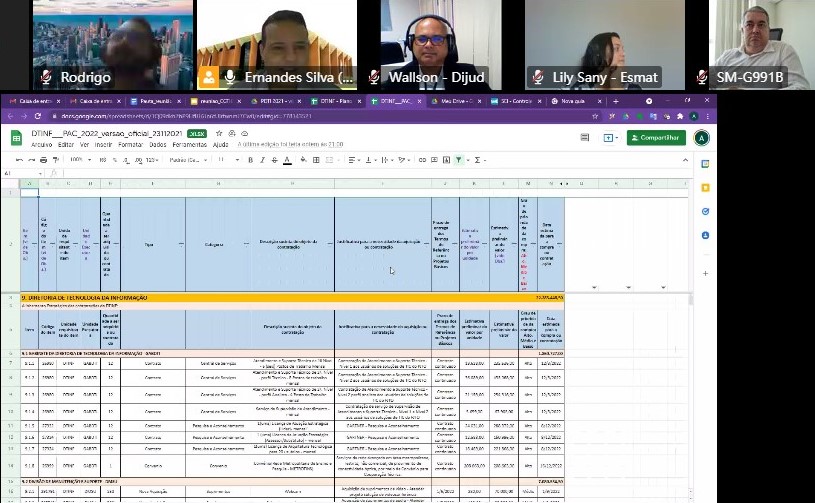
Task: Open the Formatar menu
Action: tap(130, 145)
